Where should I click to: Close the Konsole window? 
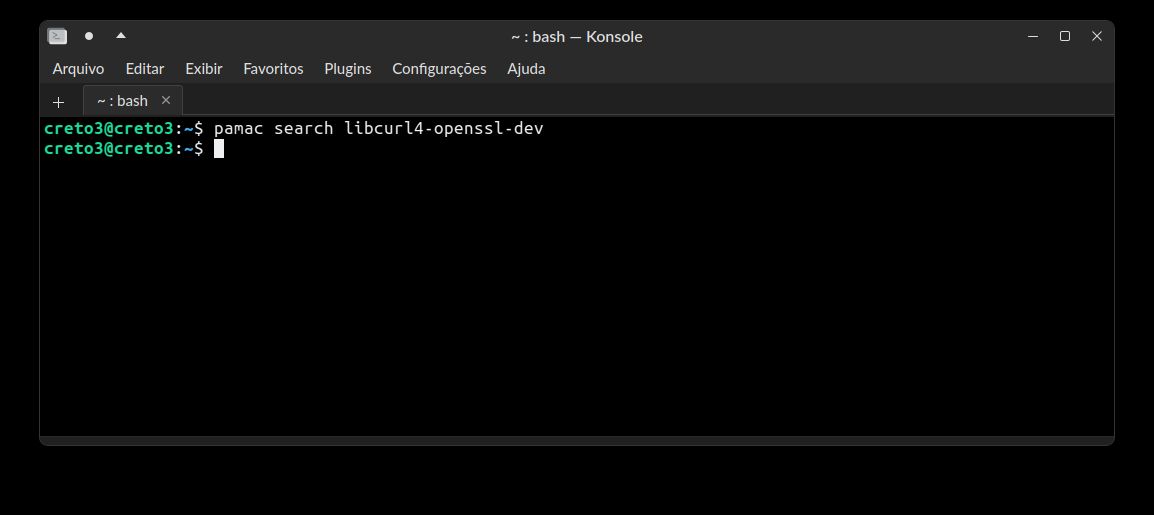click(1097, 36)
